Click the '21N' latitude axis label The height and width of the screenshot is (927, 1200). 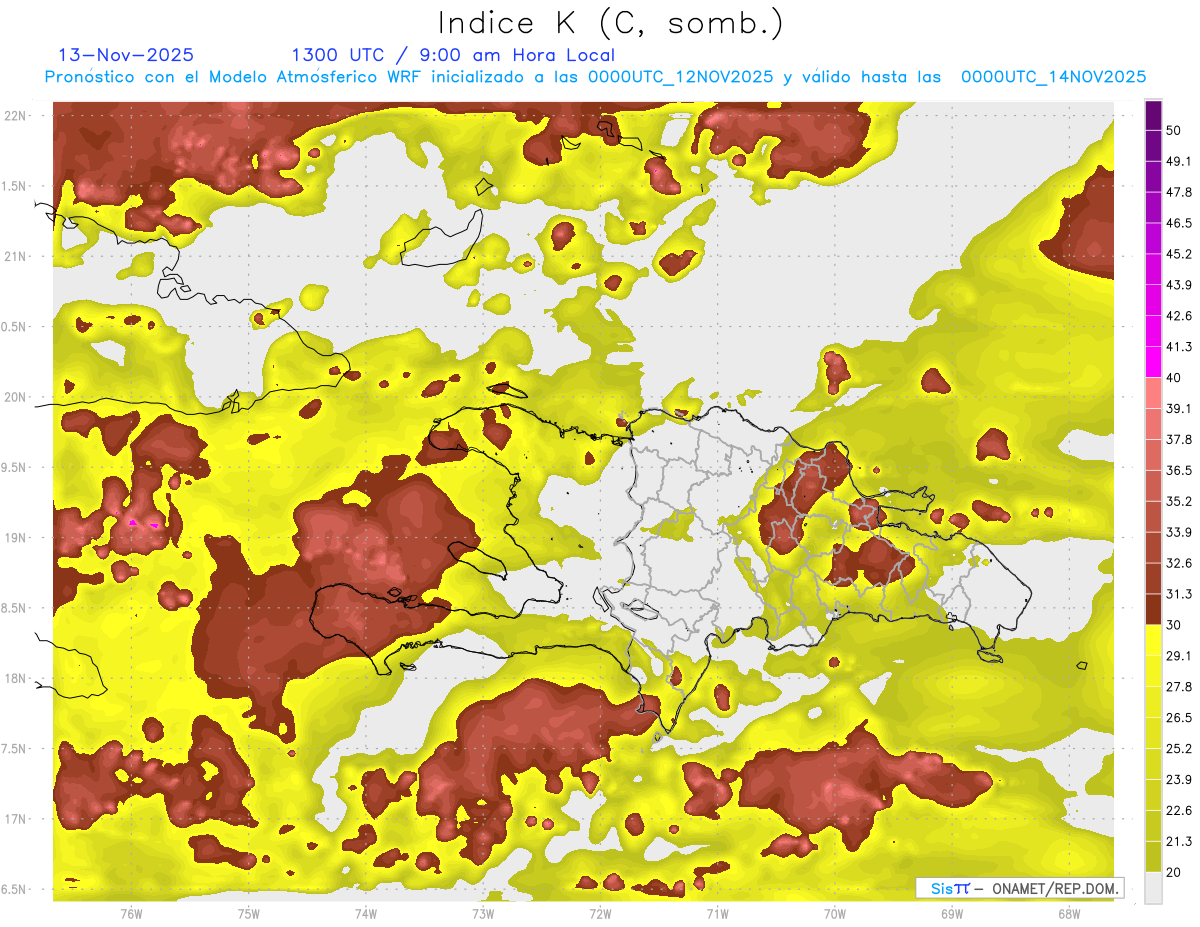click(17, 256)
